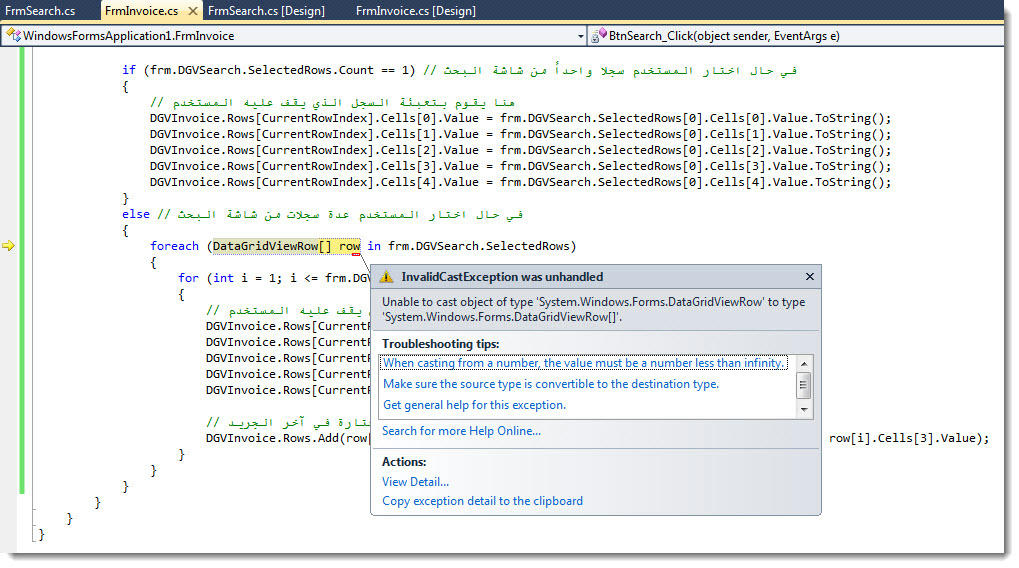Click the warning icon in exception dialog
The image size is (1019, 568).
(x=387, y=277)
